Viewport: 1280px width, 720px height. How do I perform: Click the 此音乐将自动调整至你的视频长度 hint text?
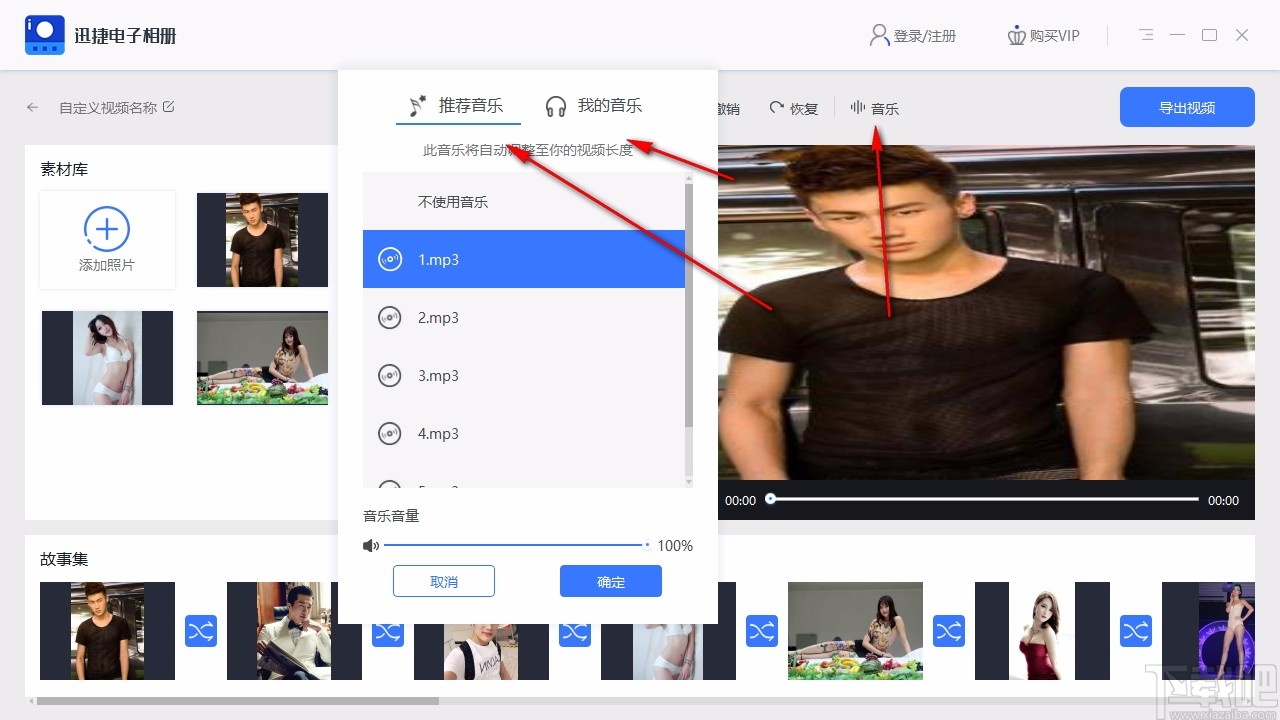(x=528, y=151)
